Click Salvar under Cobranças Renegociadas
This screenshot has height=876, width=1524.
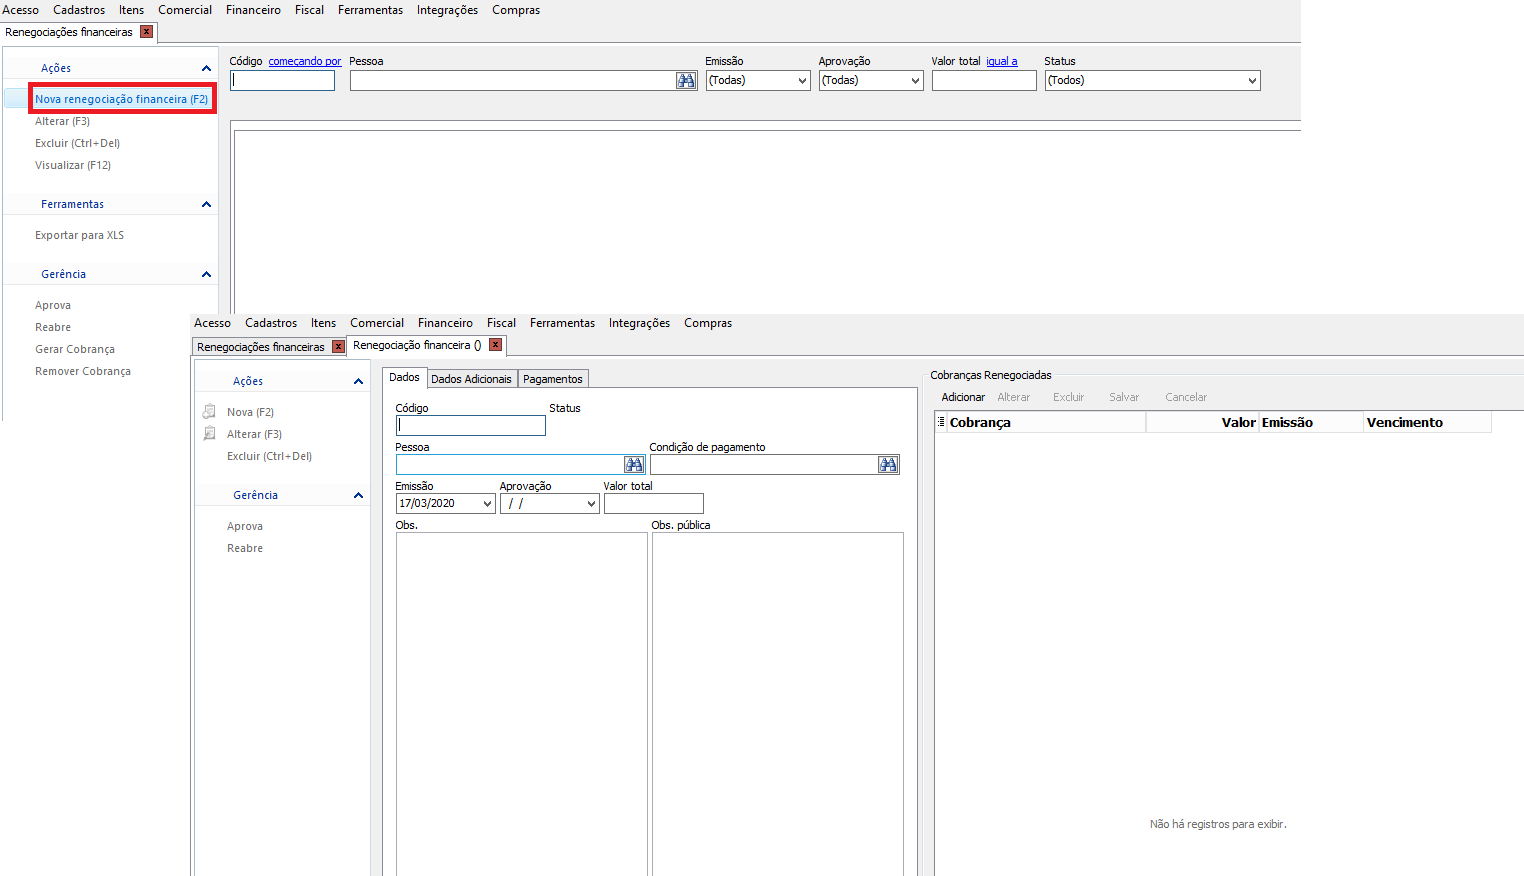click(x=1124, y=397)
